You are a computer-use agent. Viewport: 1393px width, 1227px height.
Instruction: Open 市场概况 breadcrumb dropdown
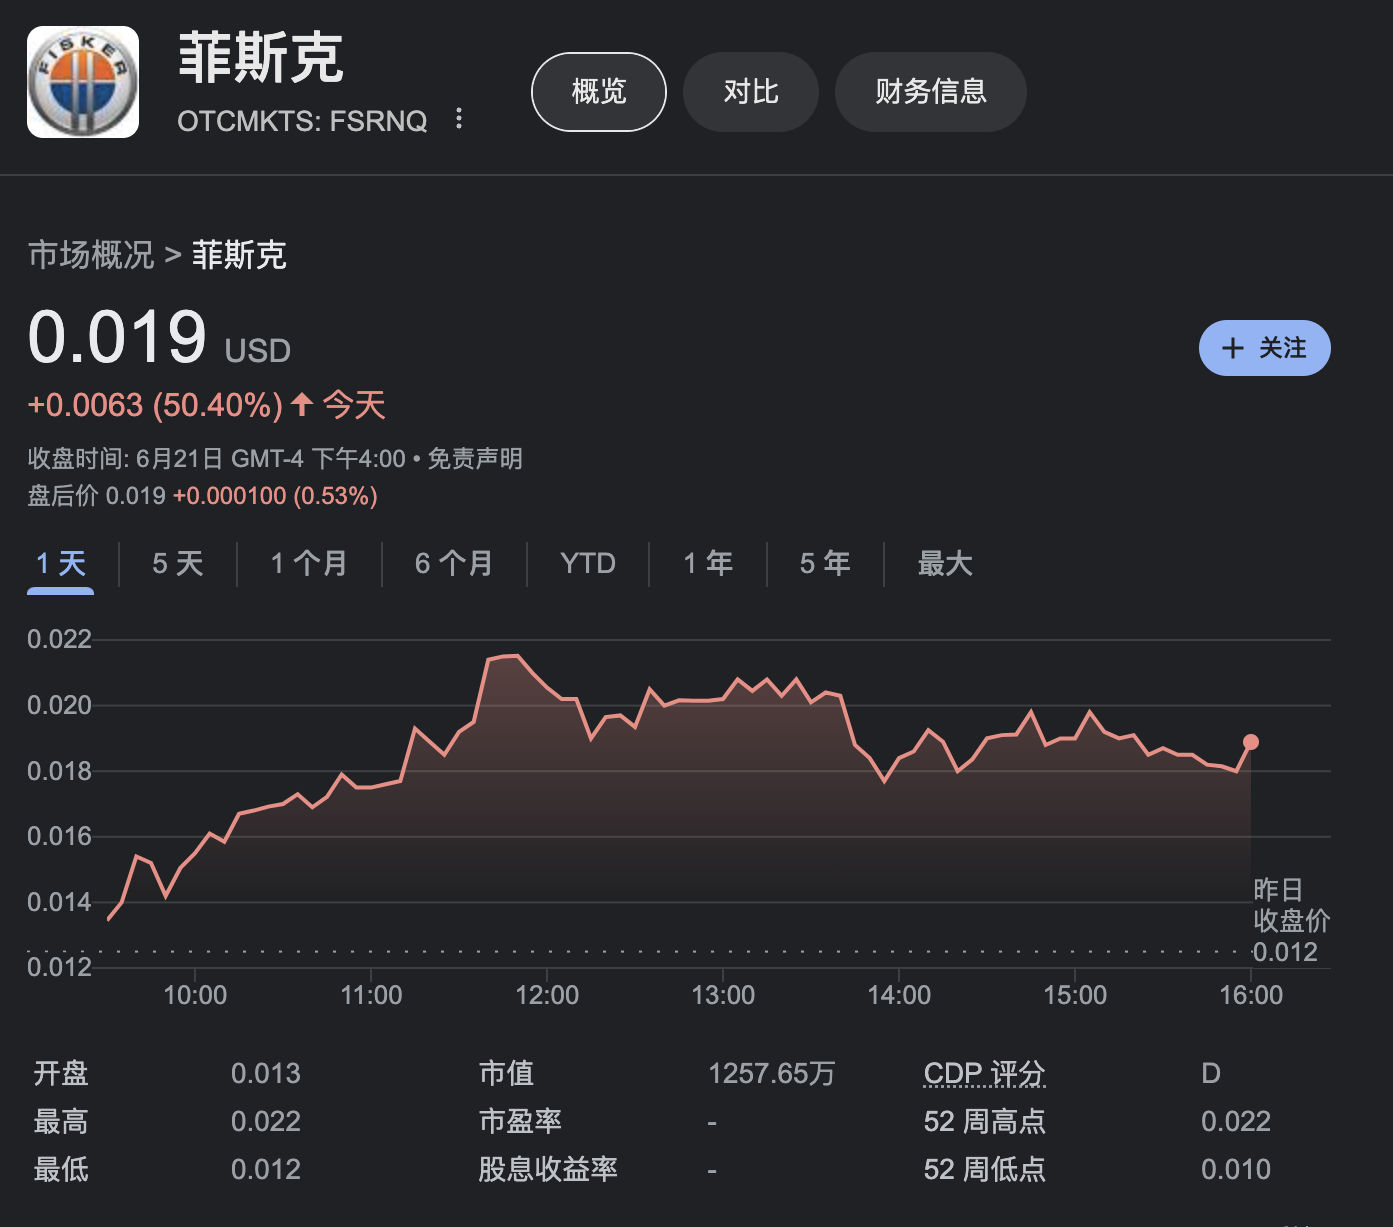point(90,256)
